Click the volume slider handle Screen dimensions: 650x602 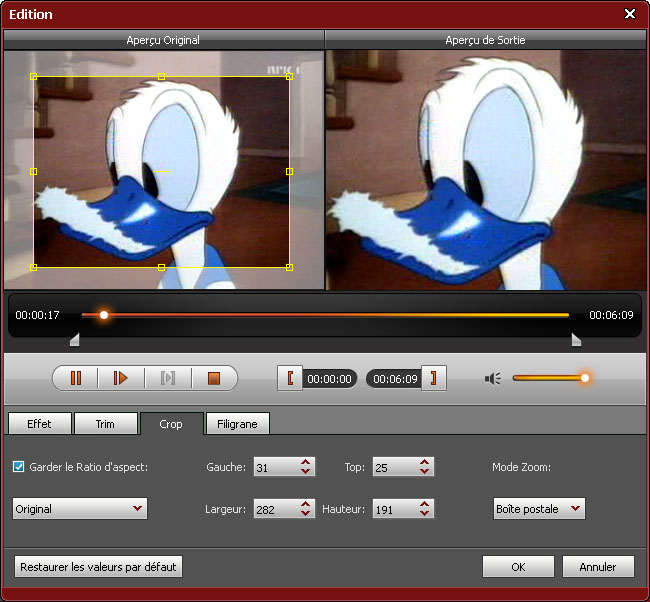tap(585, 378)
